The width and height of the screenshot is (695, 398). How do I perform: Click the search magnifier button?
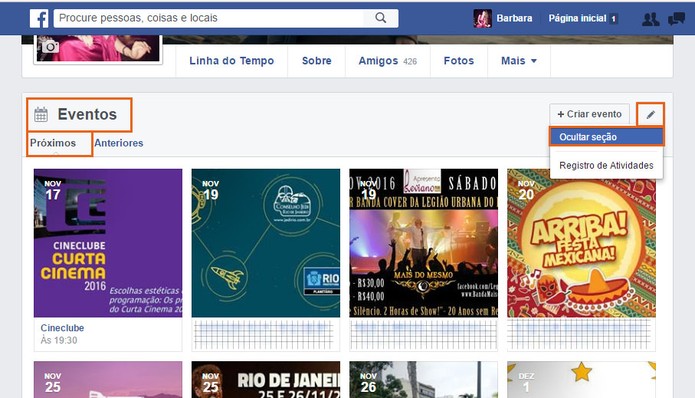pos(380,18)
